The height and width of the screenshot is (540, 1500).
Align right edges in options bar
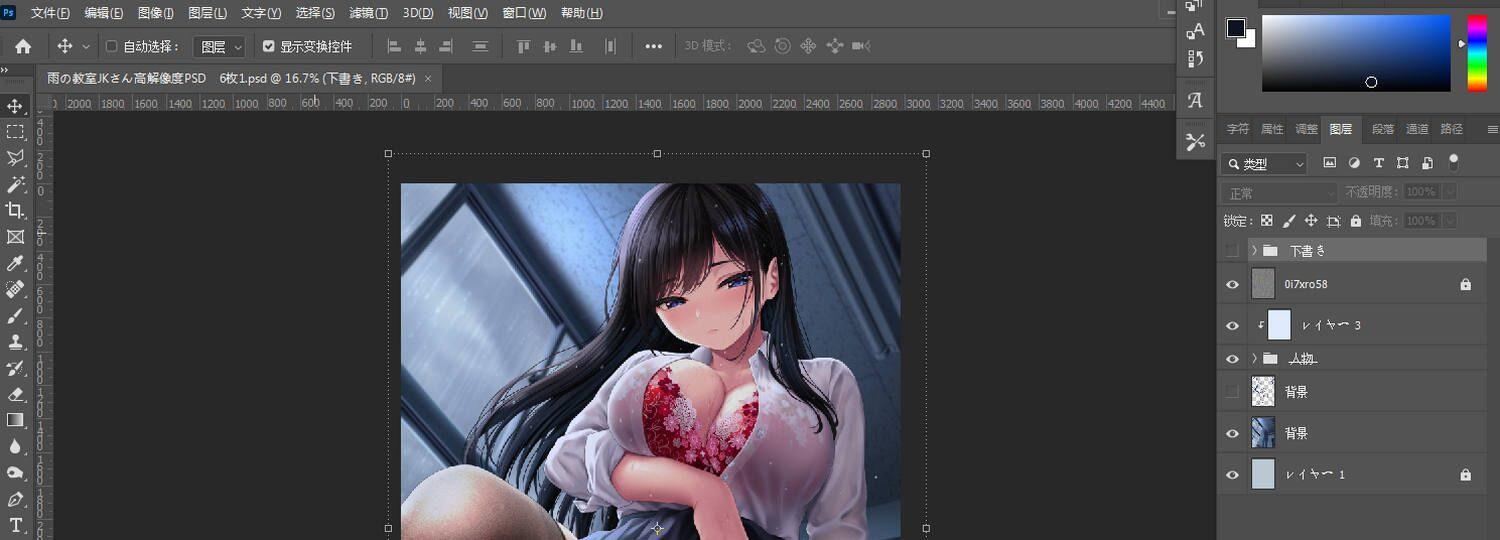coord(446,46)
